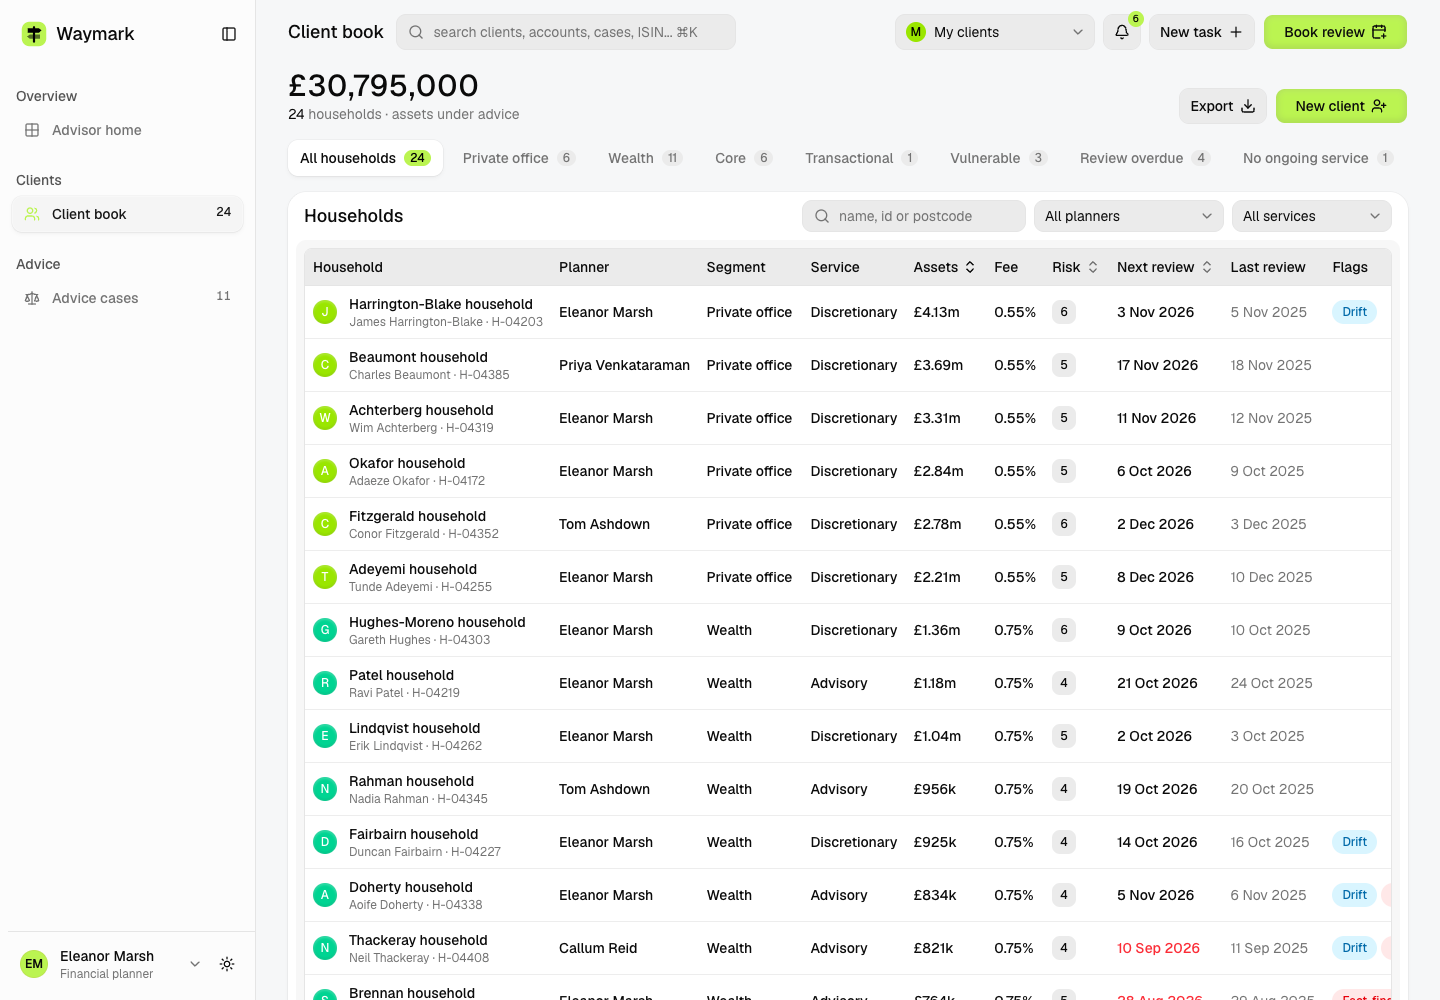Screen dimensions: 1440x1000
Task: Open Advice cases in sidebar
Action: (127, 298)
